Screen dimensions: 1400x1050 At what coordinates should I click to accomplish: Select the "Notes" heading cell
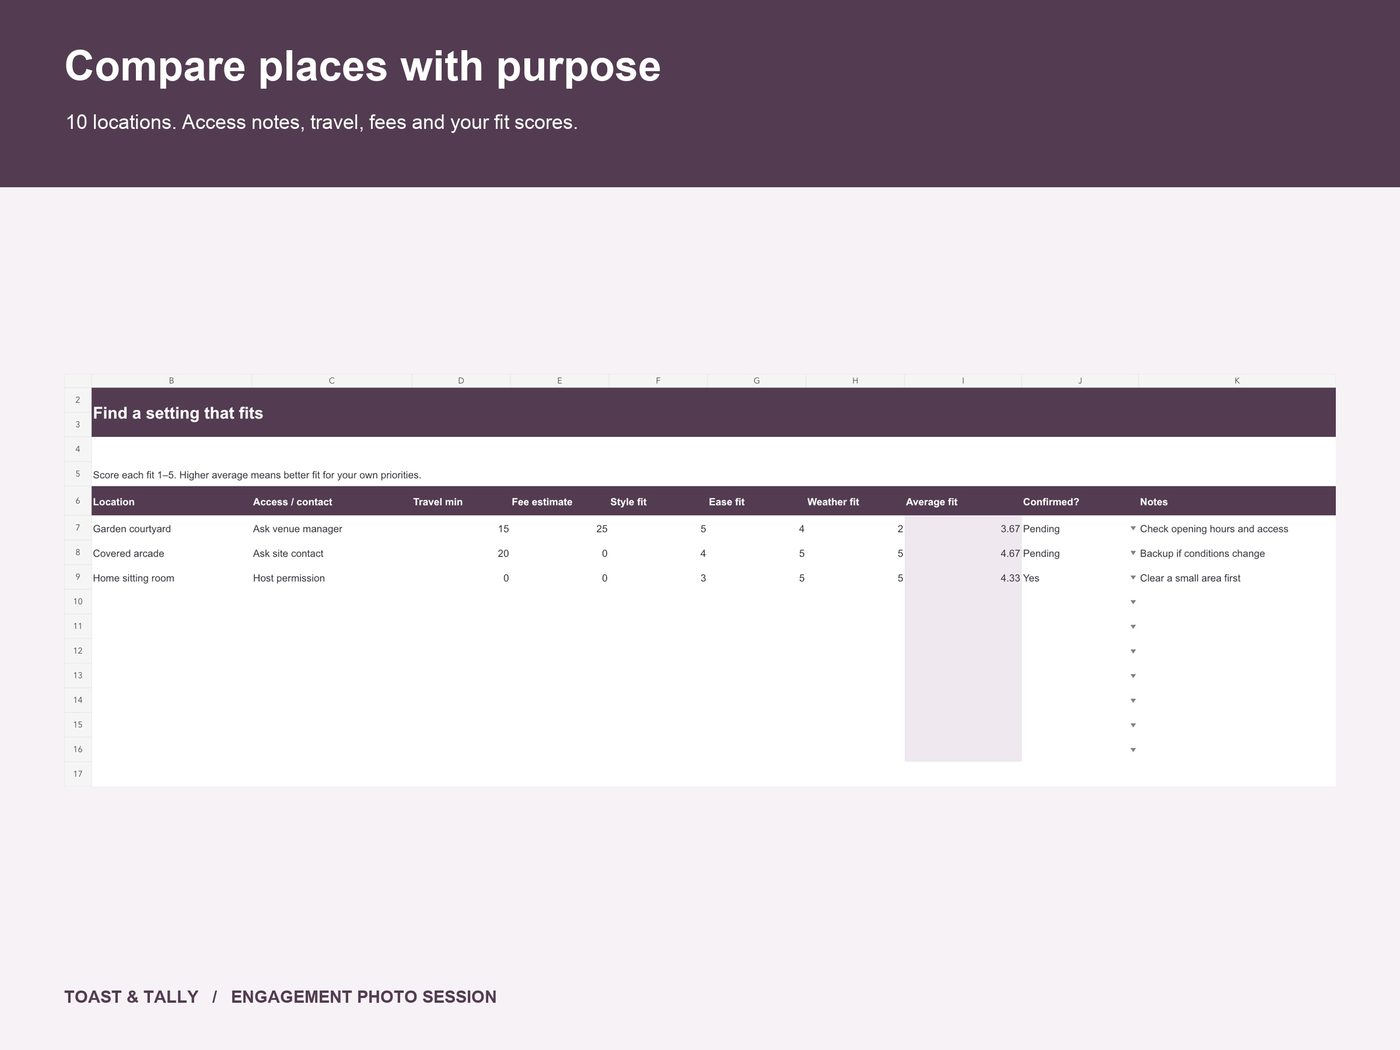1237,502
